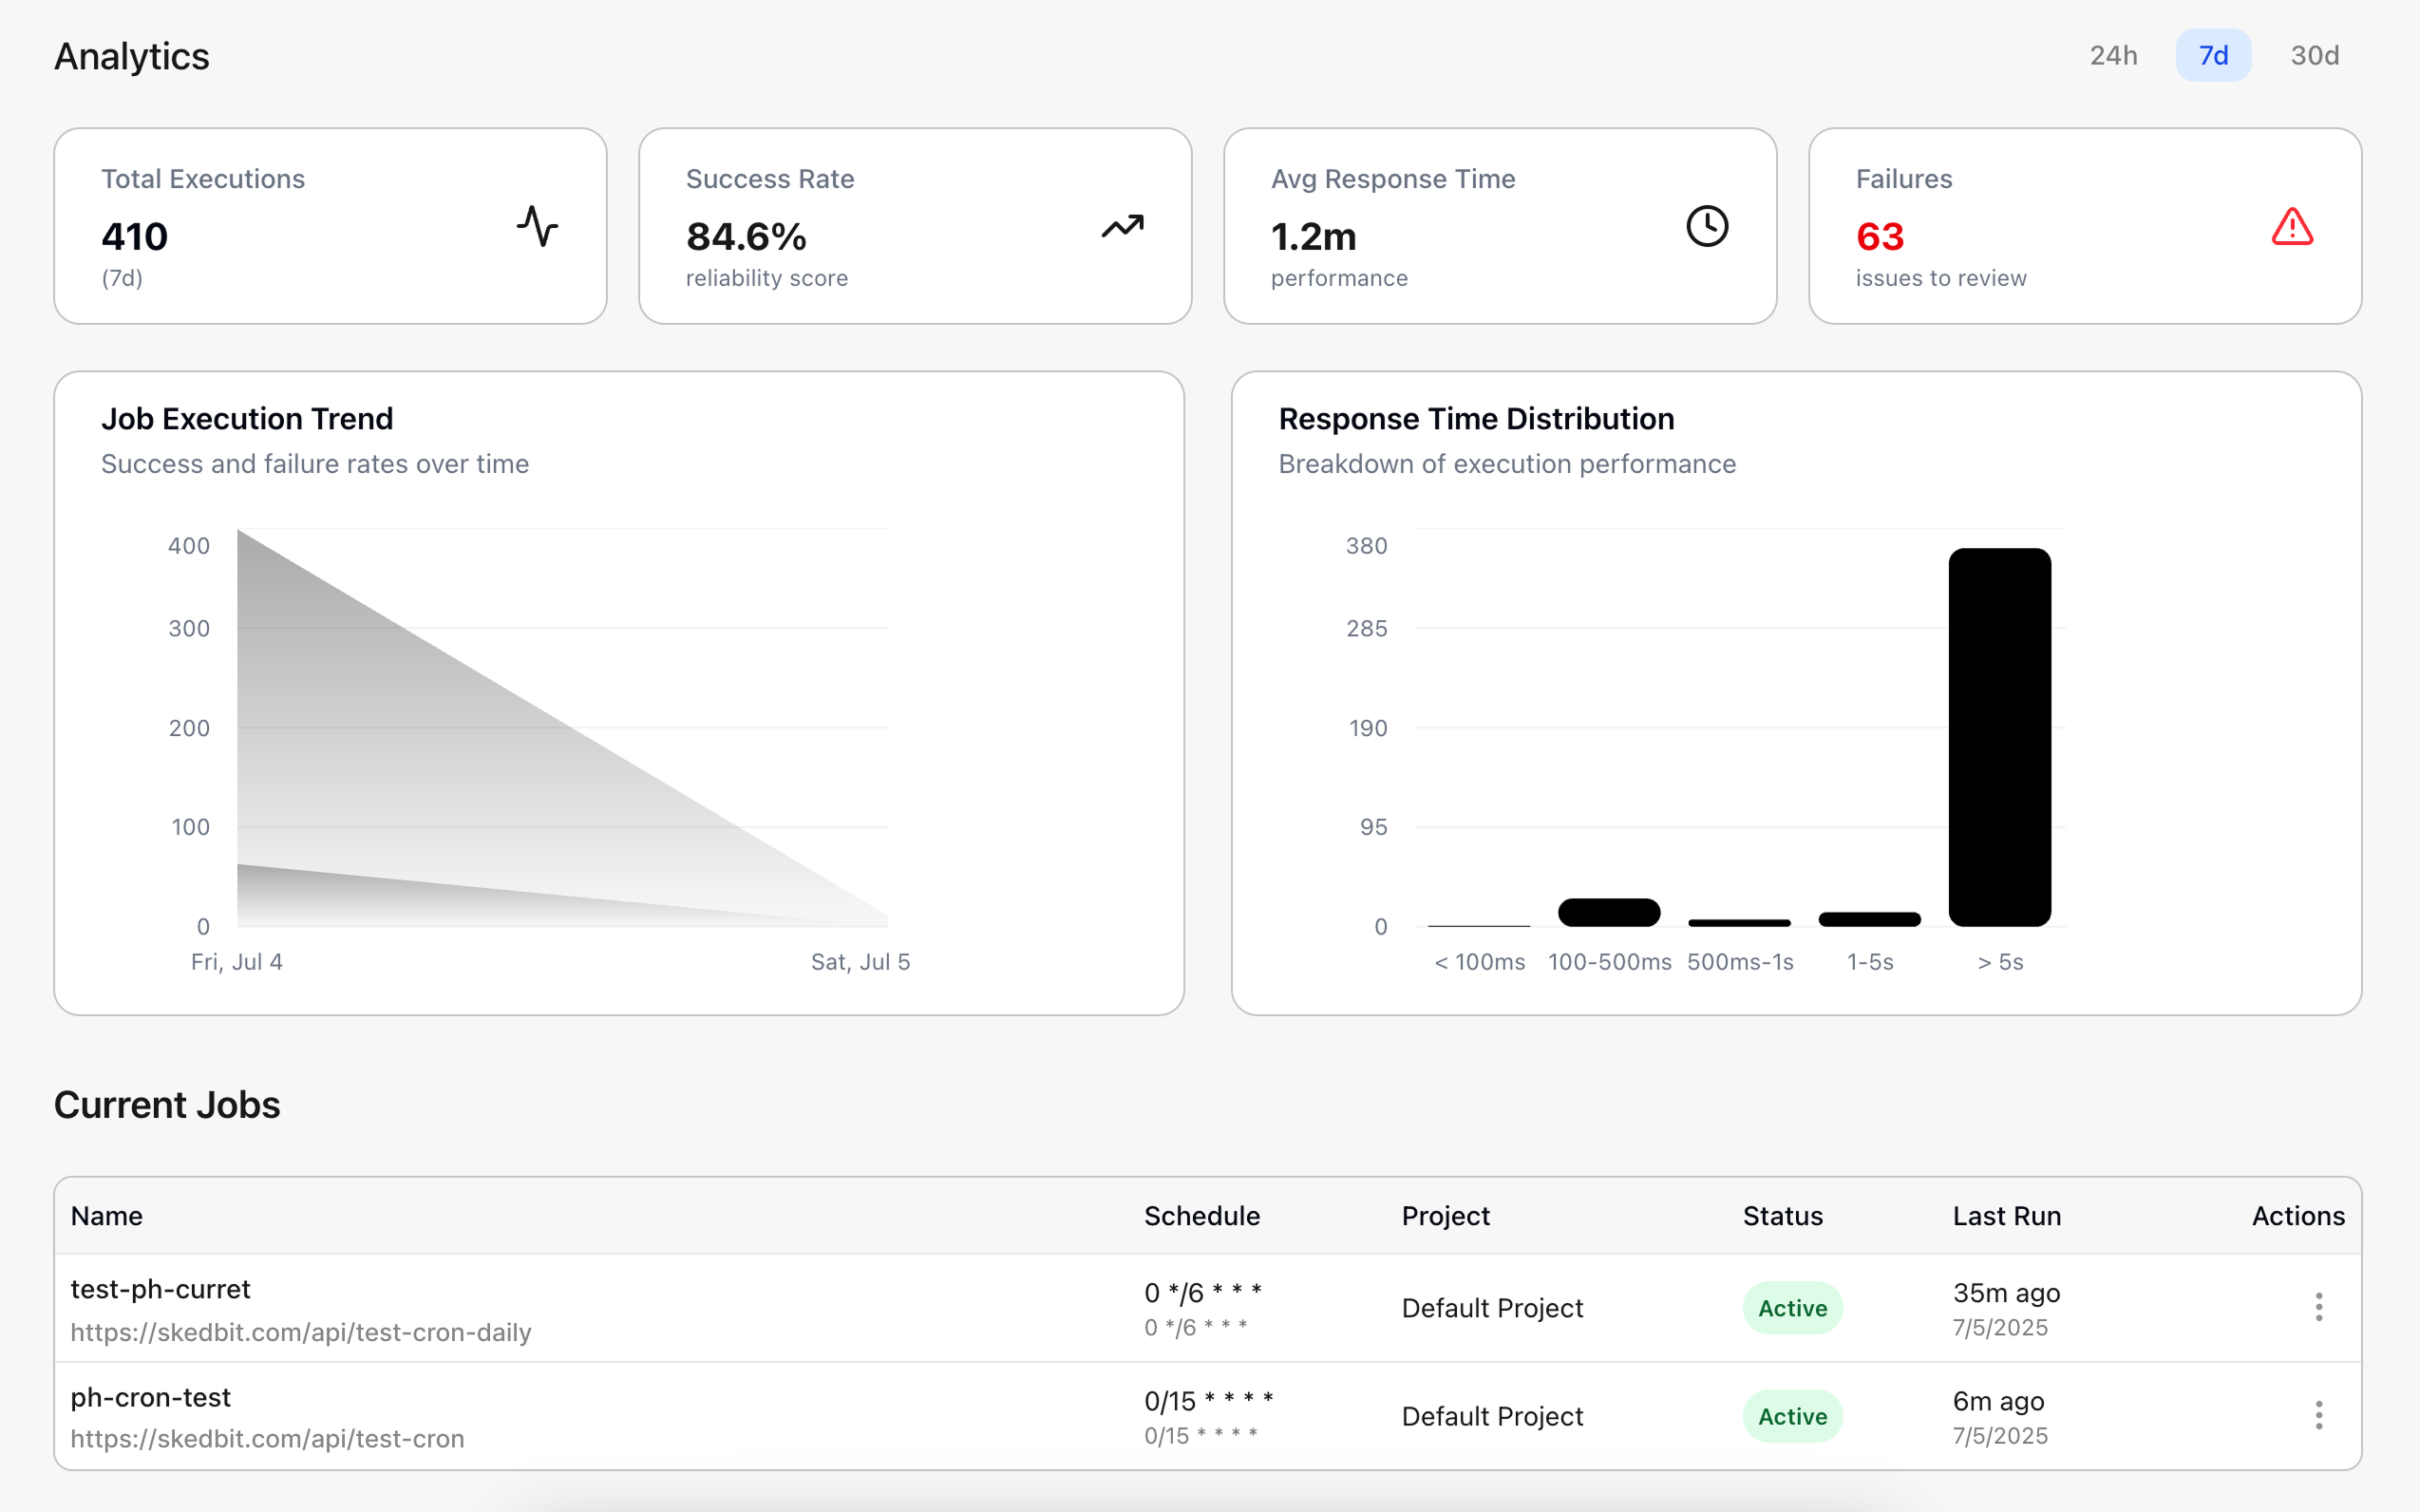This screenshot has width=2420, height=1512.
Task: Click the Project column header
Action: 1445,1216
